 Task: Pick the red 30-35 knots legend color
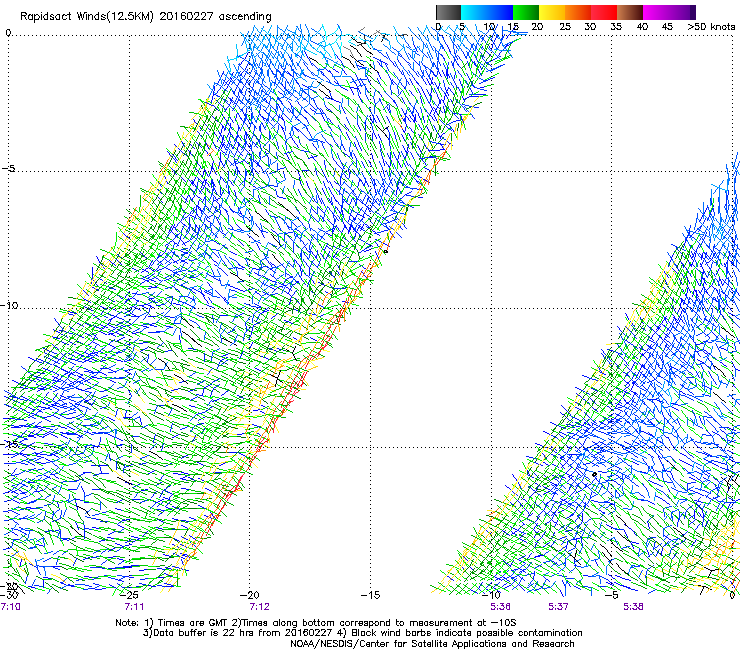click(x=604, y=12)
